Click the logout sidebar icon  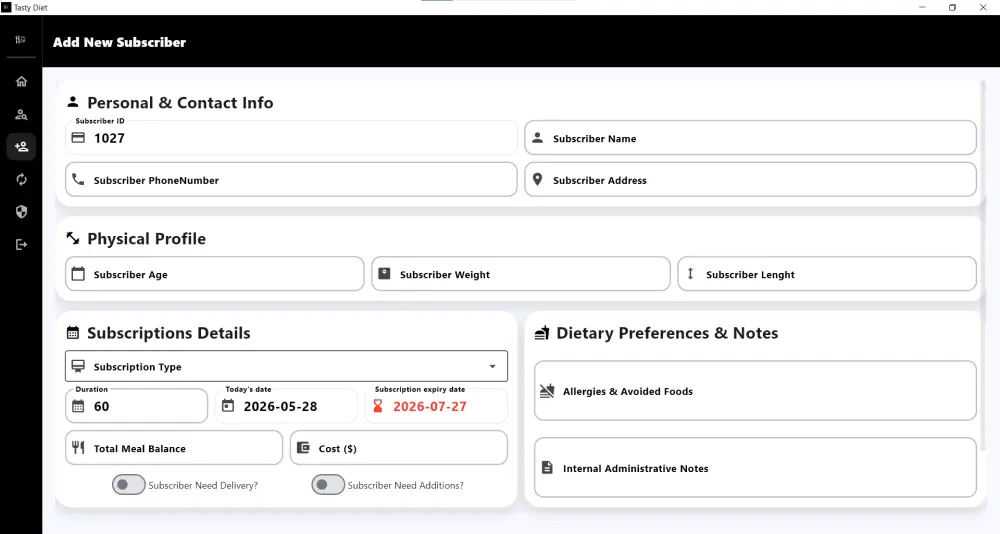click(21, 244)
